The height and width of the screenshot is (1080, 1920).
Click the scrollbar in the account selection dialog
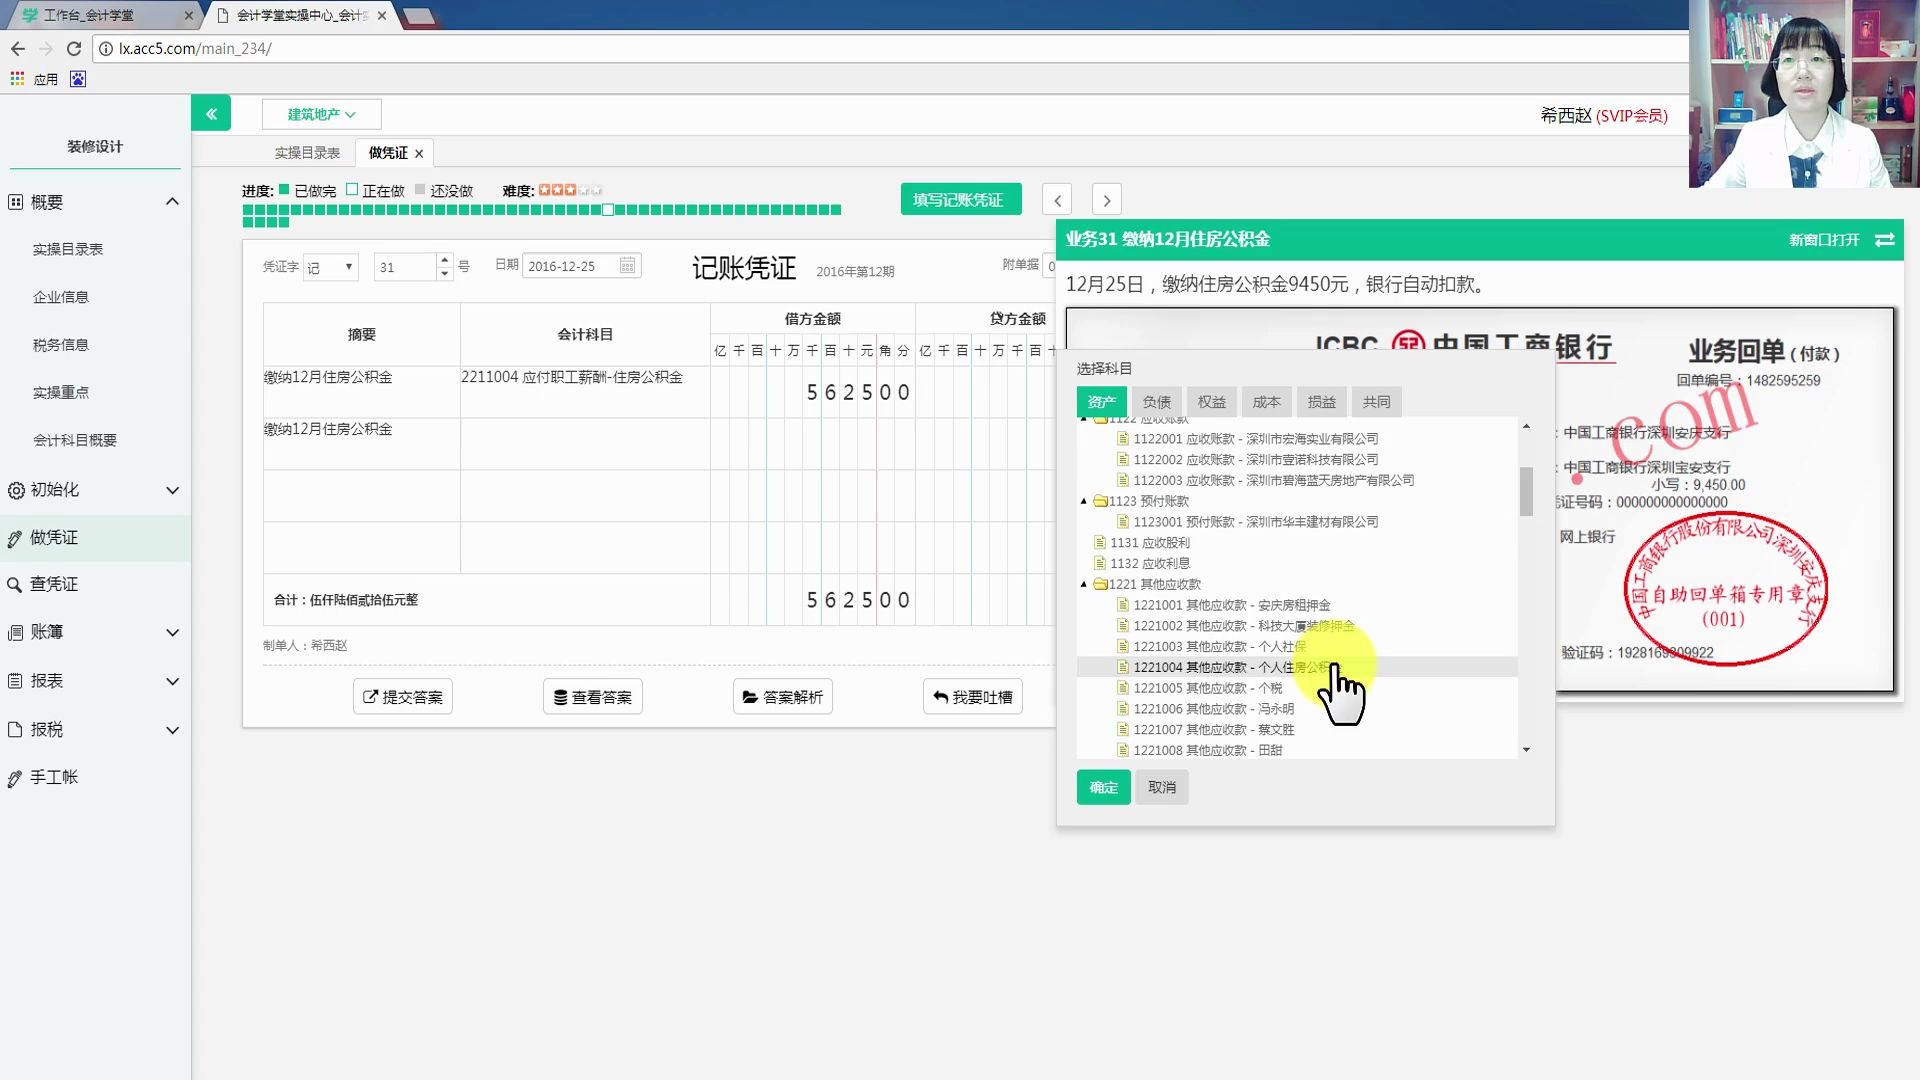tap(1527, 492)
